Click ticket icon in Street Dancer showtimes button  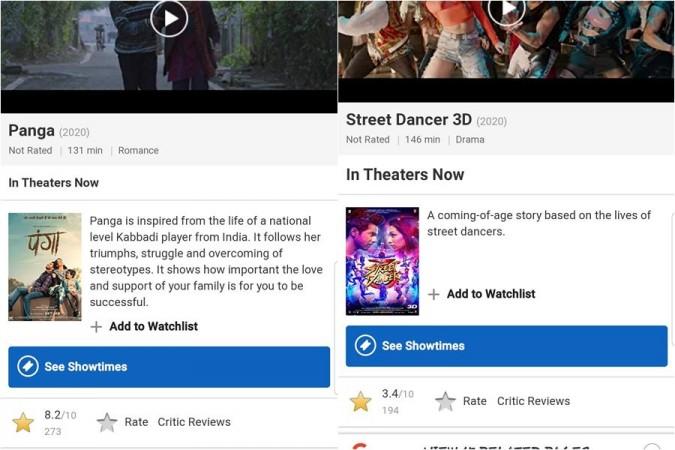click(x=365, y=346)
